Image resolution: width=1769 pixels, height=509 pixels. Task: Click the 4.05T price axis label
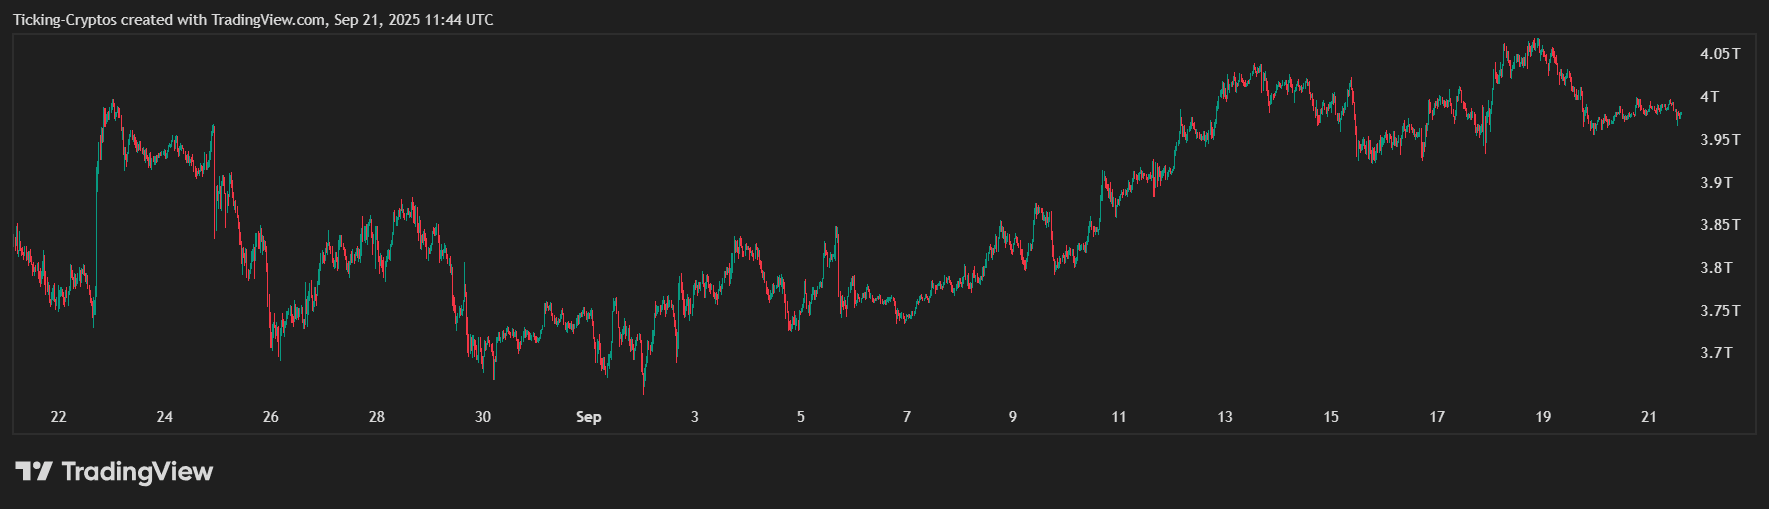click(1720, 54)
